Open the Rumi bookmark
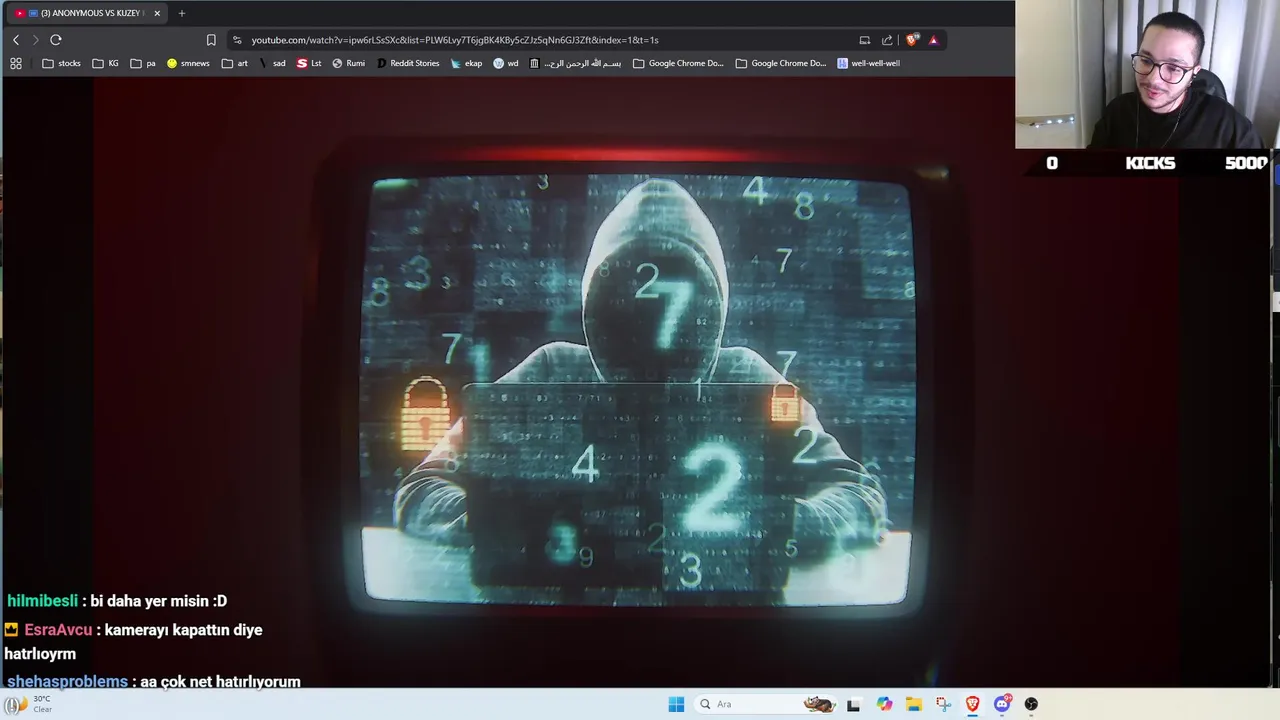The width and height of the screenshot is (1280, 720). [x=348, y=63]
